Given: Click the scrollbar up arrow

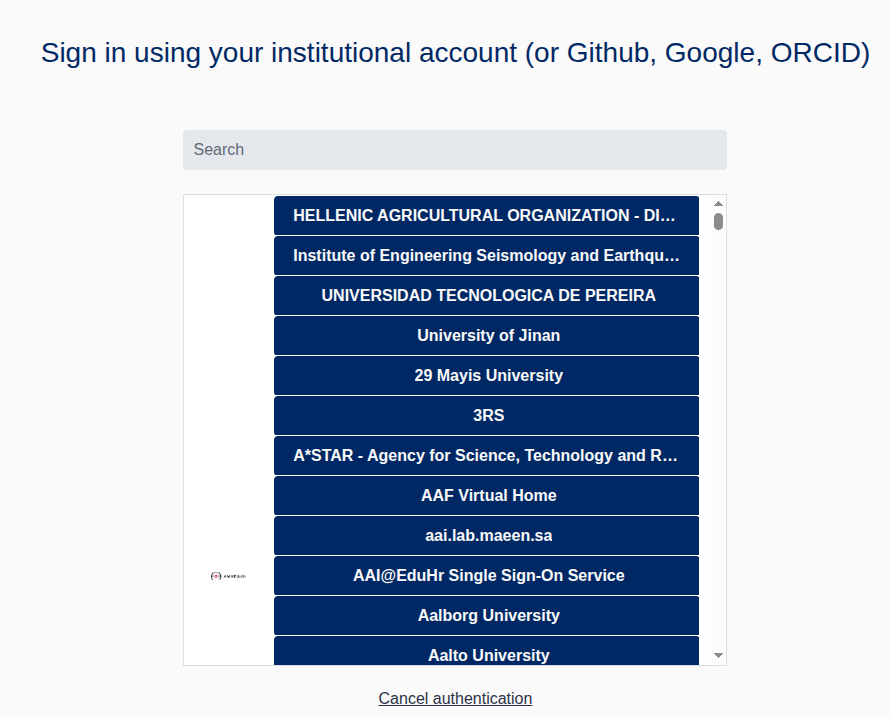Looking at the screenshot, I should point(718,203).
